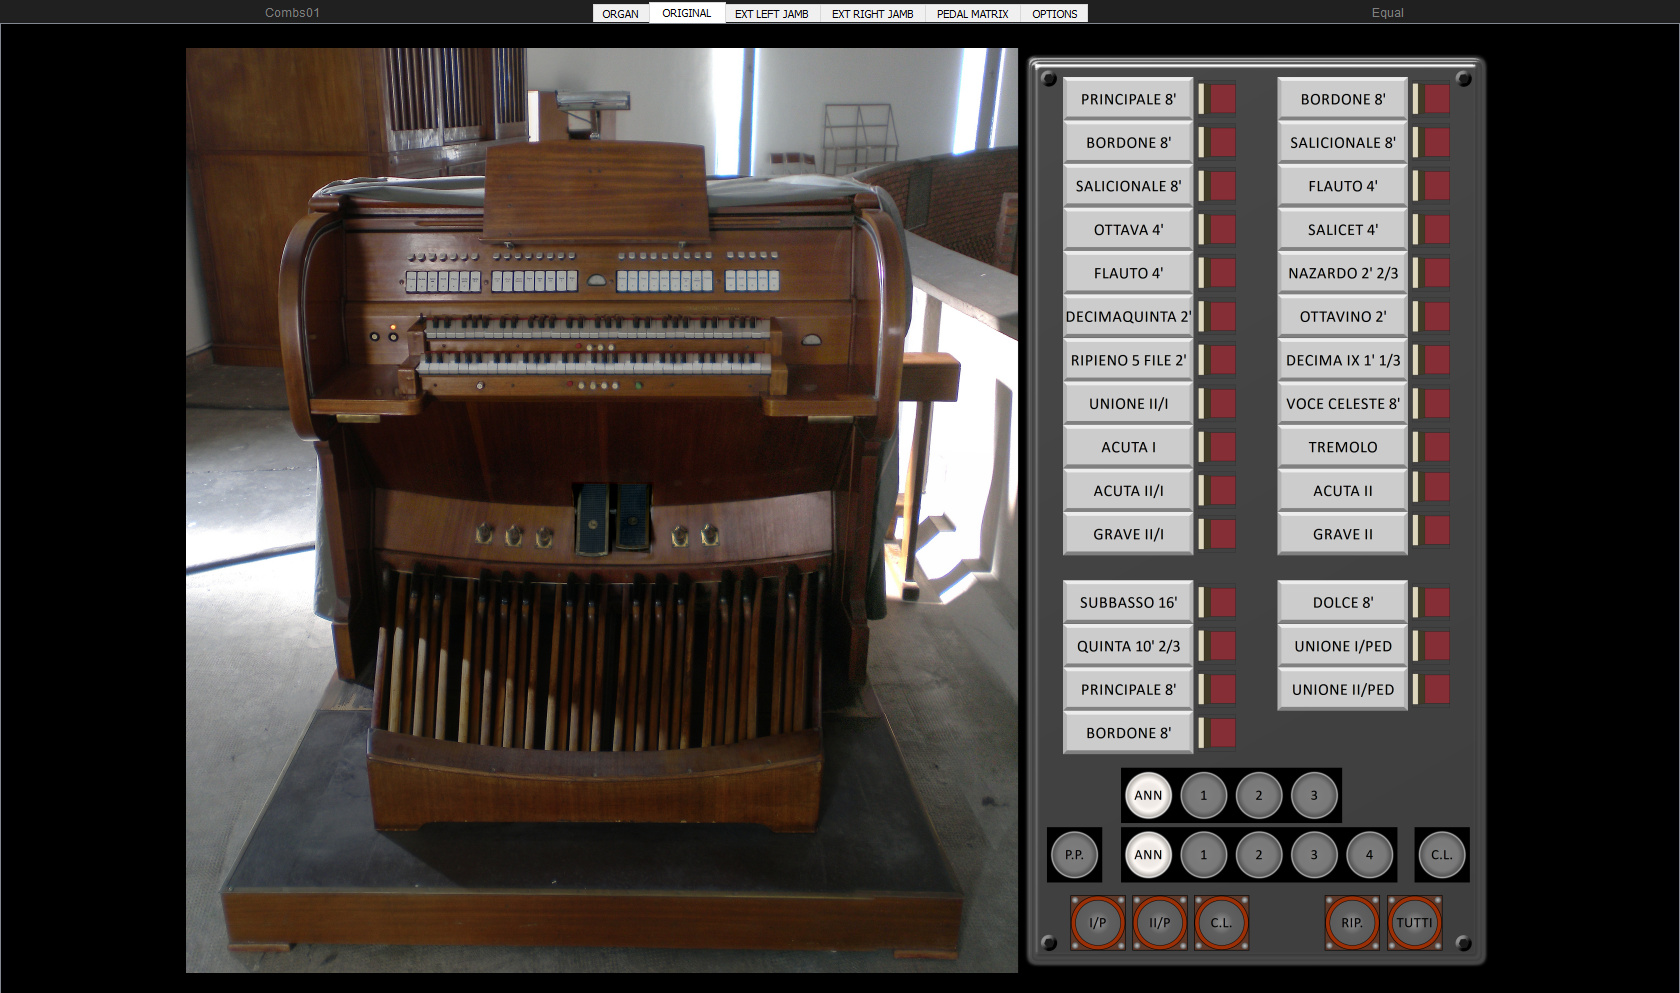This screenshot has width=1680, height=993.
Task: Click red indicator next to pedal PRINCIPALE 8'
Action: (1223, 689)
